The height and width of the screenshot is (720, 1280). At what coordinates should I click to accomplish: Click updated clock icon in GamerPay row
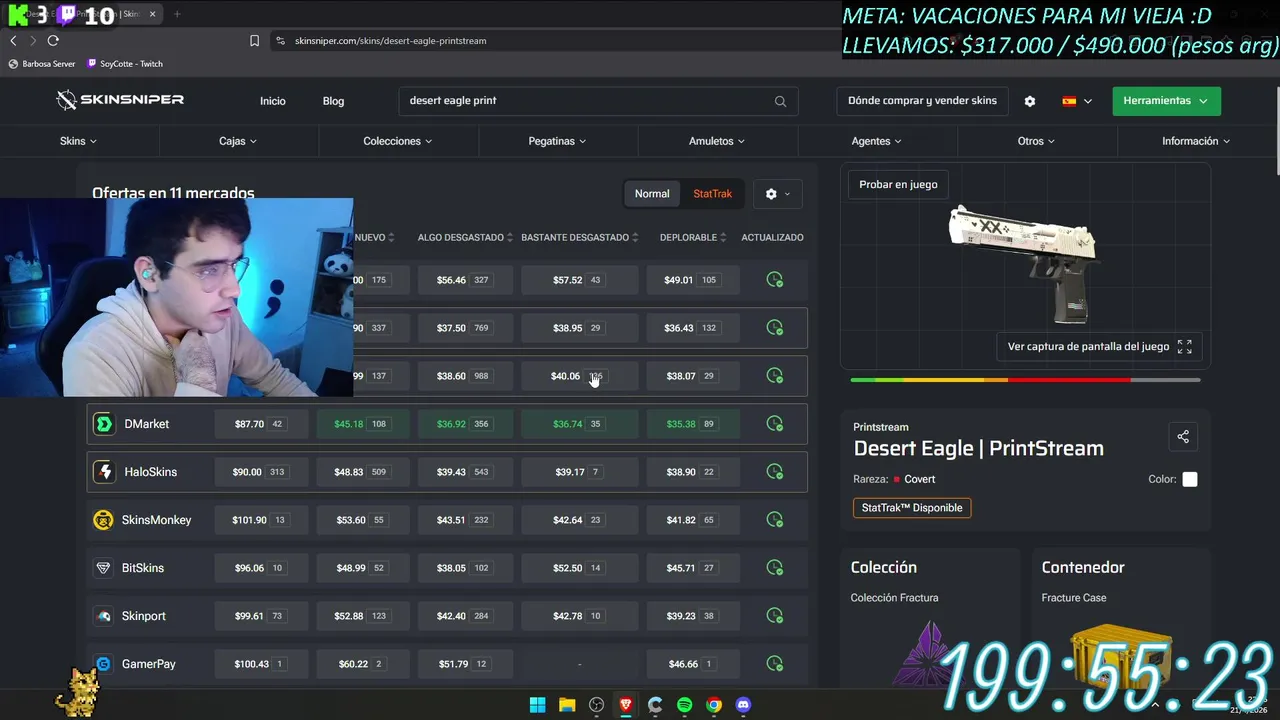(x=774, y=664)
